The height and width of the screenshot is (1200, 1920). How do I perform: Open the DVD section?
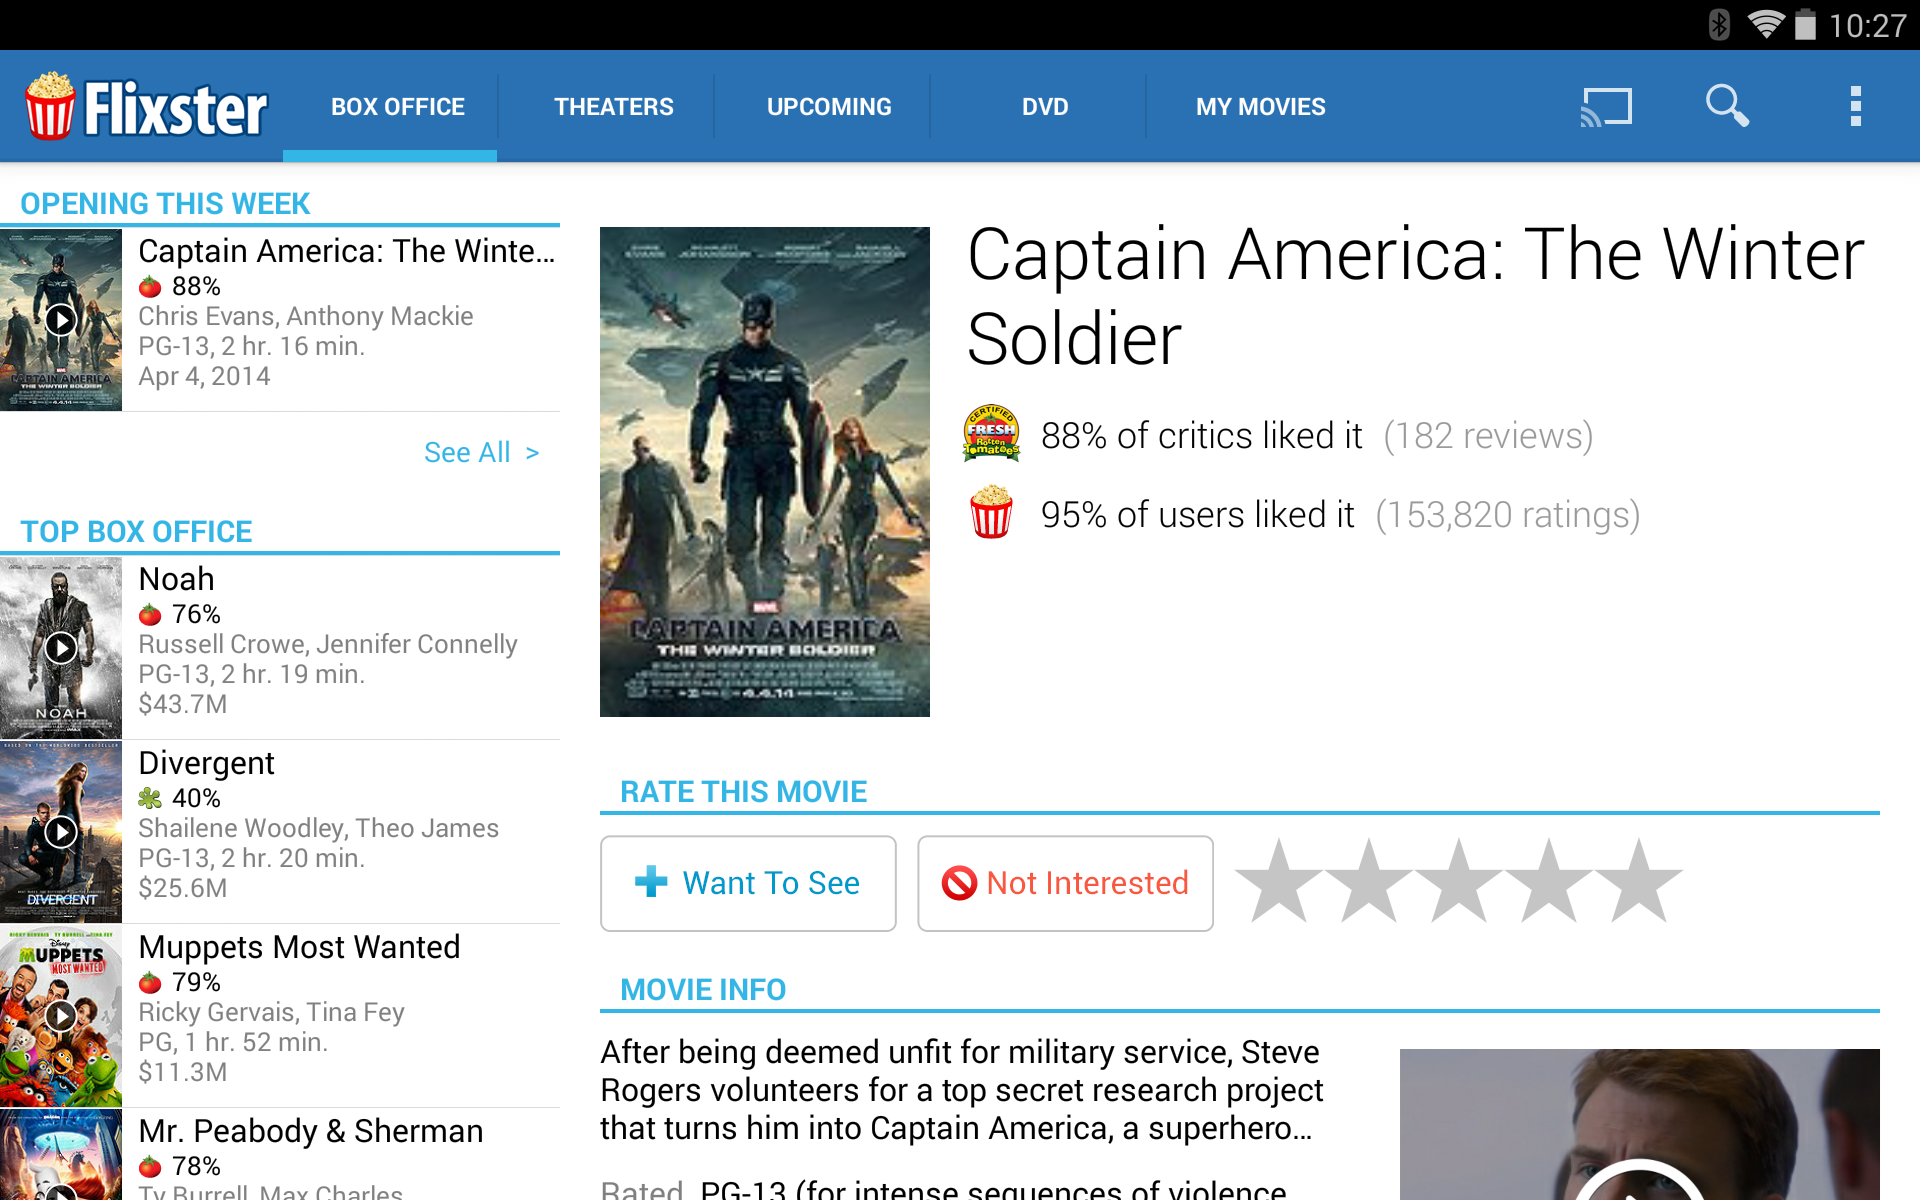1043,106
